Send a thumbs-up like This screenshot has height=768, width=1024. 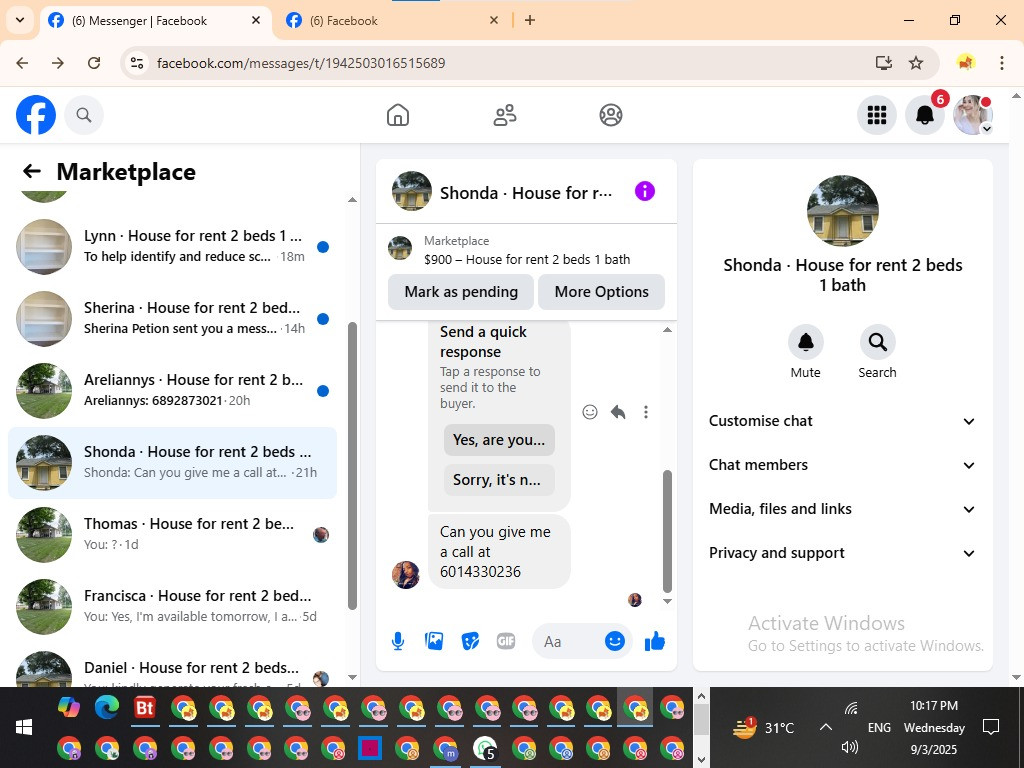[654, 641]
